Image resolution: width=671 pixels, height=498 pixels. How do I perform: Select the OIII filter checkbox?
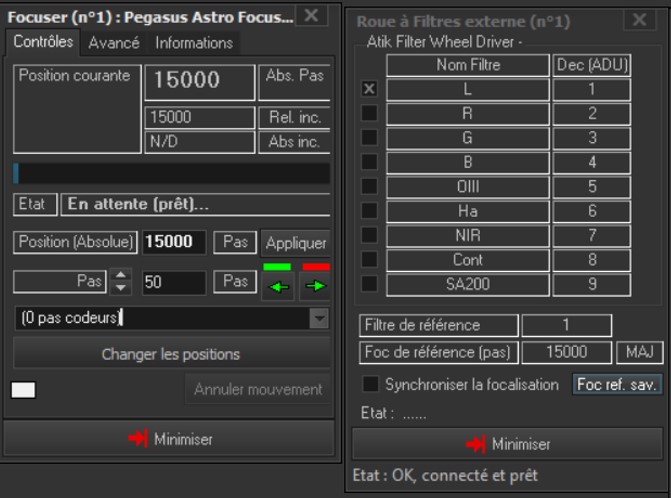tap(370, 186)
